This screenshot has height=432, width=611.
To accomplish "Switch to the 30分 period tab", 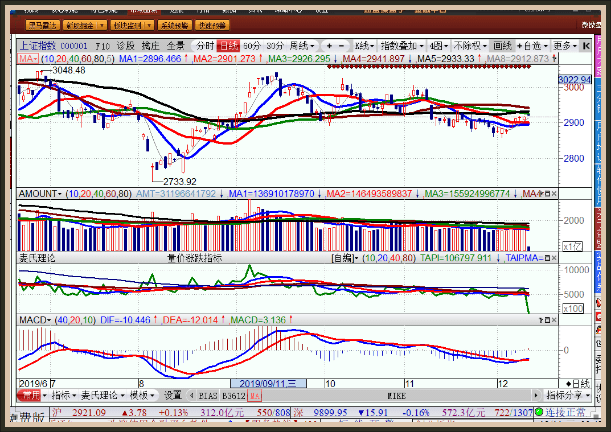I will click(x=275, y=46).
